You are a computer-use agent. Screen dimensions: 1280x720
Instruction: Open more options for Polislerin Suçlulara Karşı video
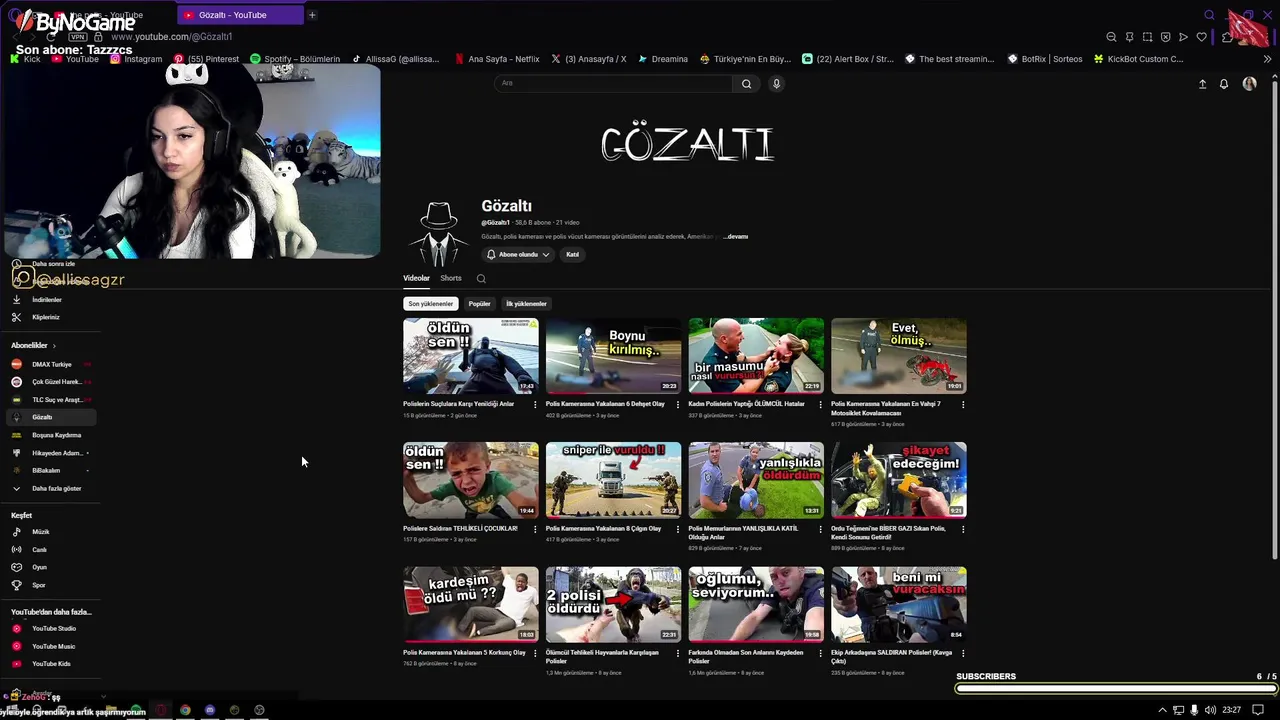click(535, 405)
